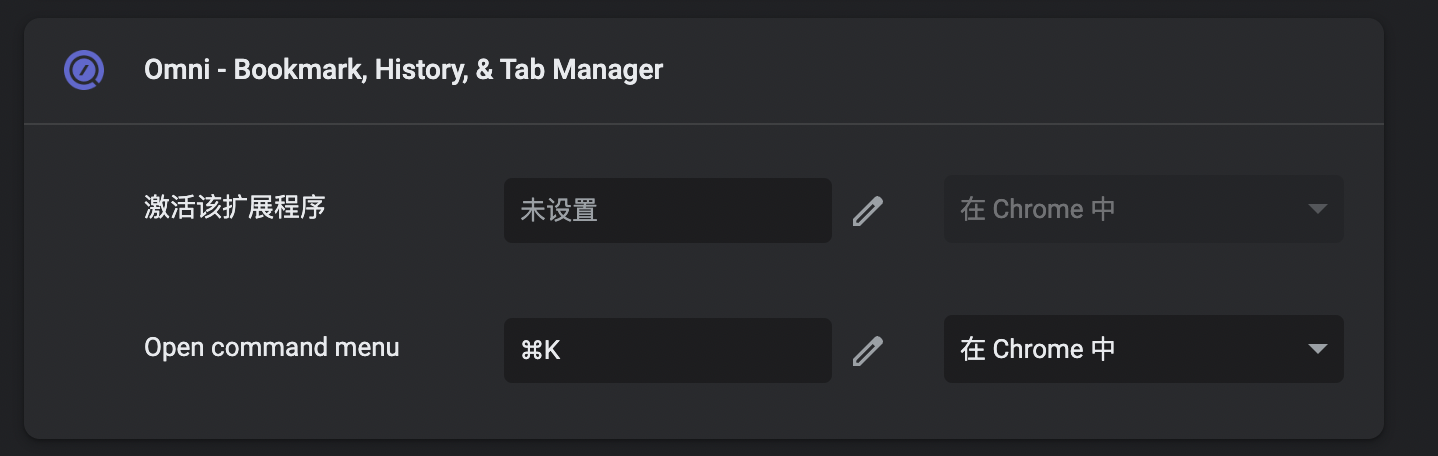Open scope dropdown for Open command menu

click(1143, 349)
